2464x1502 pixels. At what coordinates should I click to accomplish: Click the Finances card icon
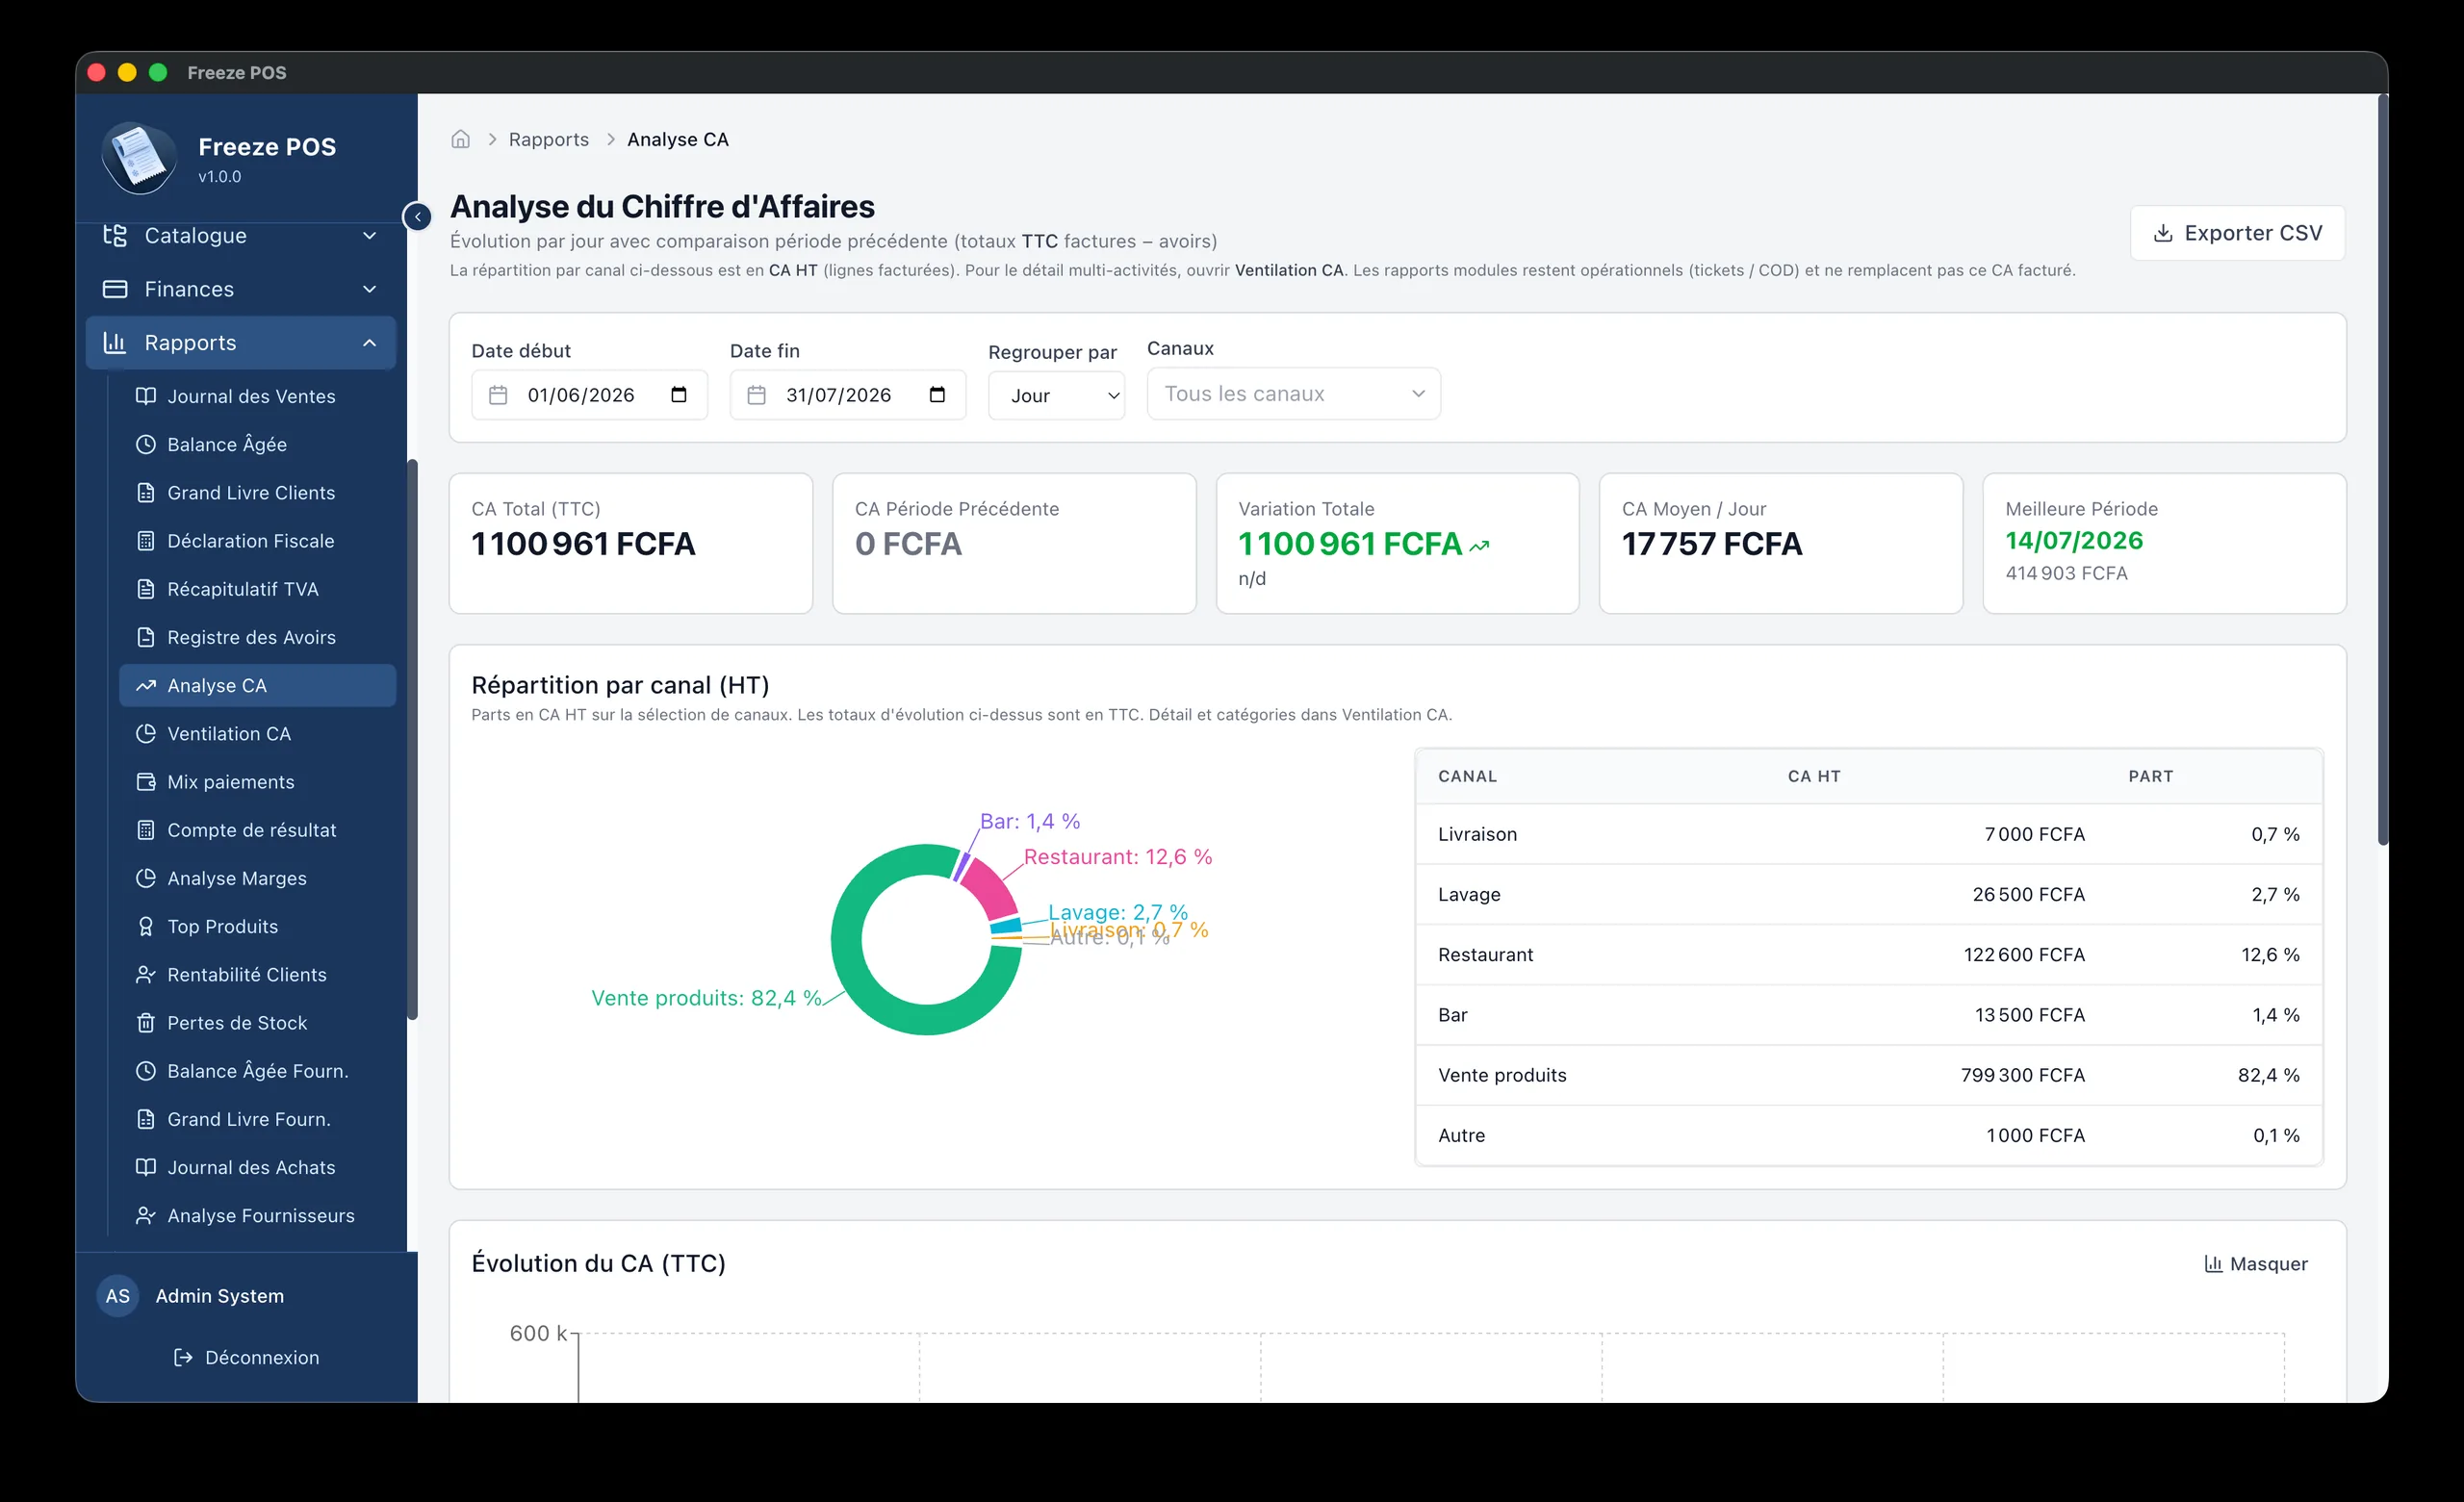[115, 289]
